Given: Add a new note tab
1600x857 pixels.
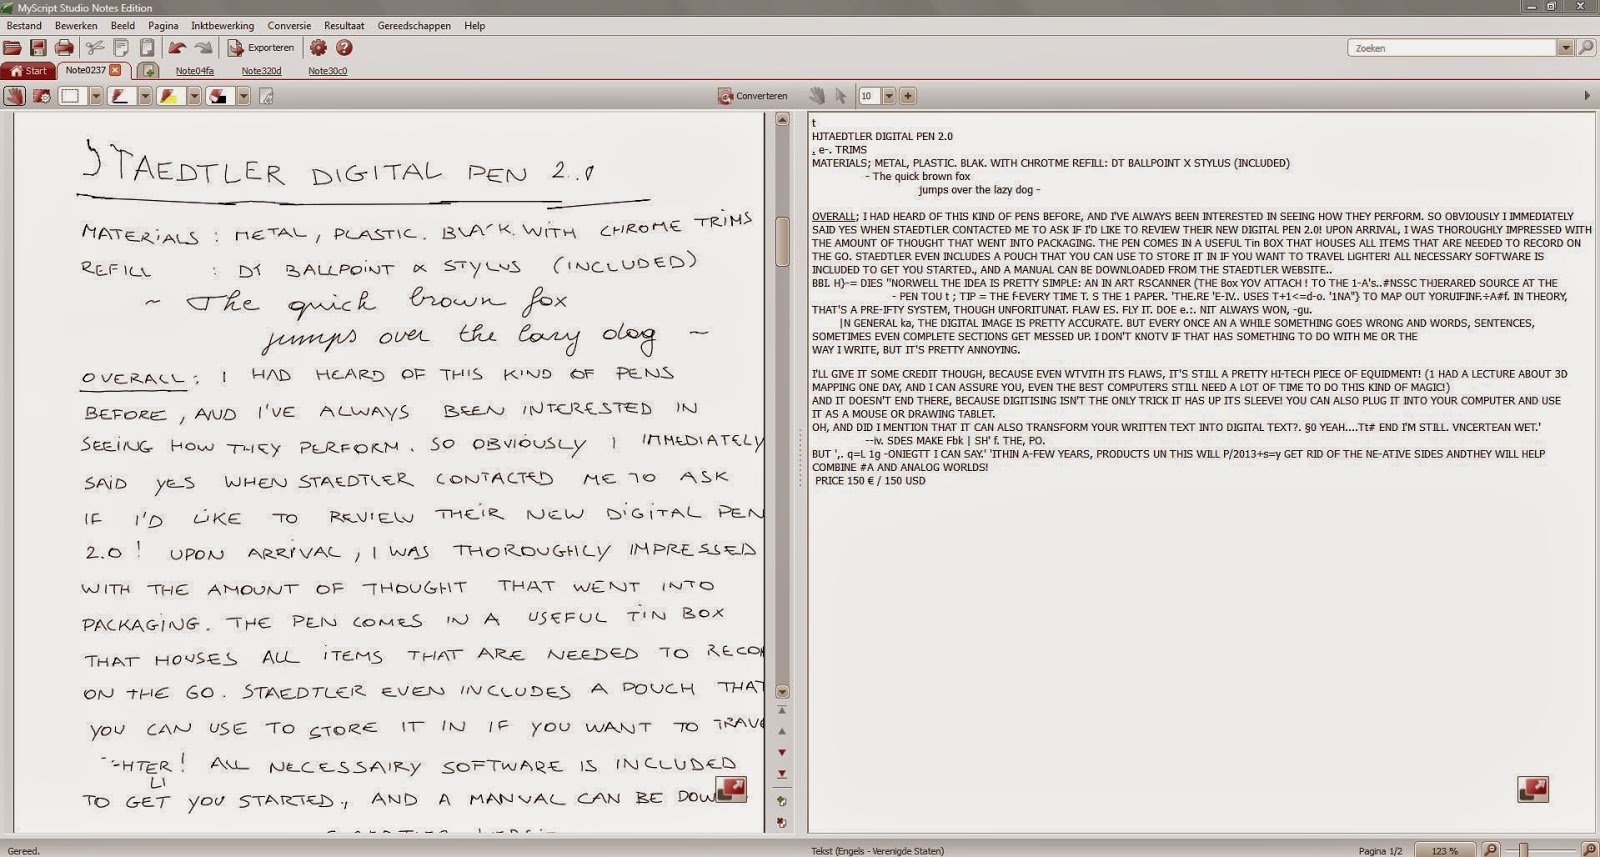Looking at the screenshot, I should (x=148, y=71).
